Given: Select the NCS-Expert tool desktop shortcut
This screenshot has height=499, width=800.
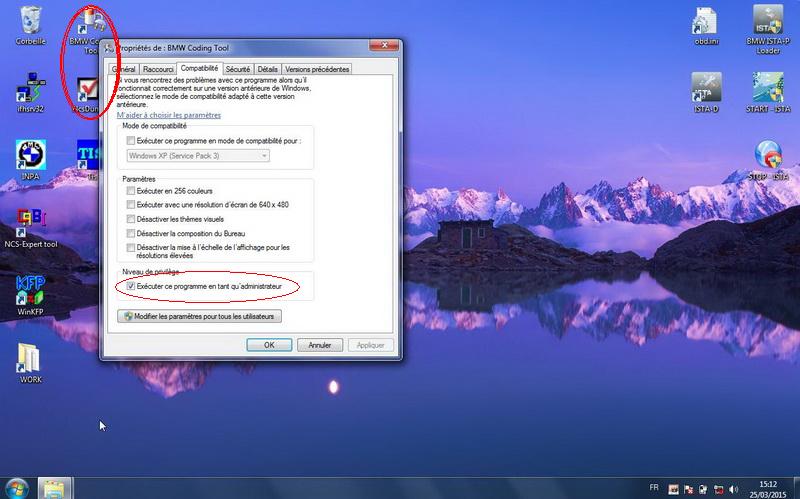Looking at the screenshot, I should (31, 228).
